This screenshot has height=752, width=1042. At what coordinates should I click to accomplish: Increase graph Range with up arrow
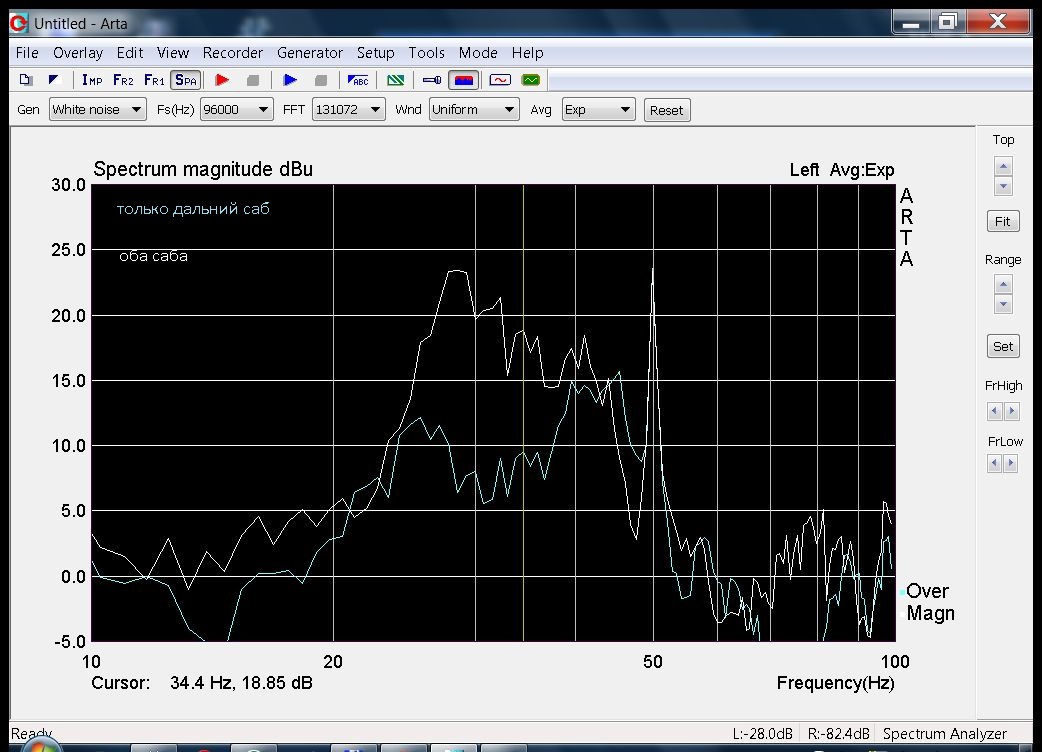1003,284
